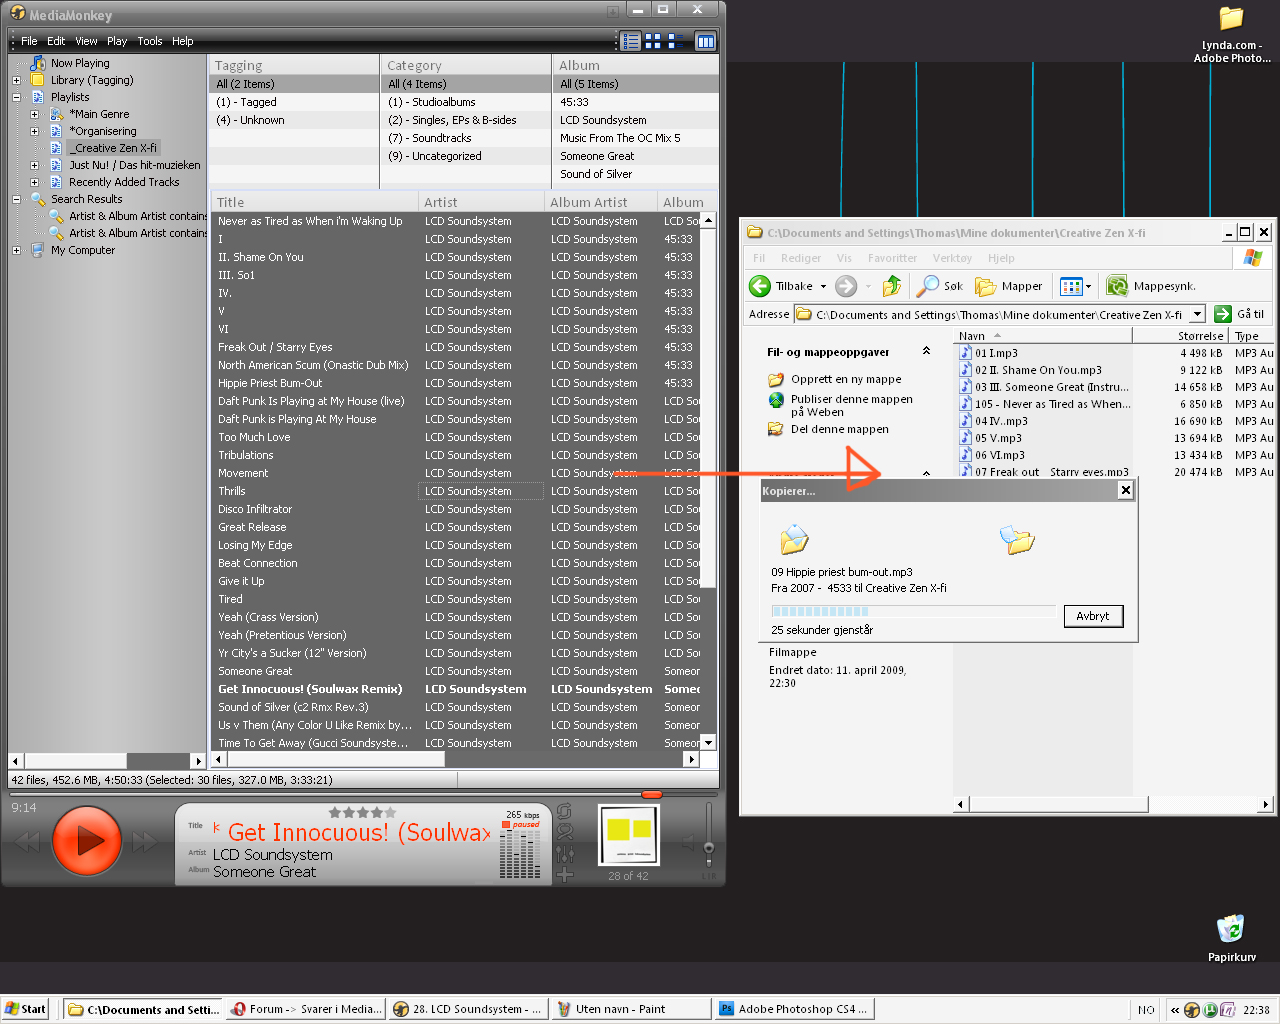
Task: Filter Album by Sound of Silver
Action: pyautogui.click(x=636, y=174)
